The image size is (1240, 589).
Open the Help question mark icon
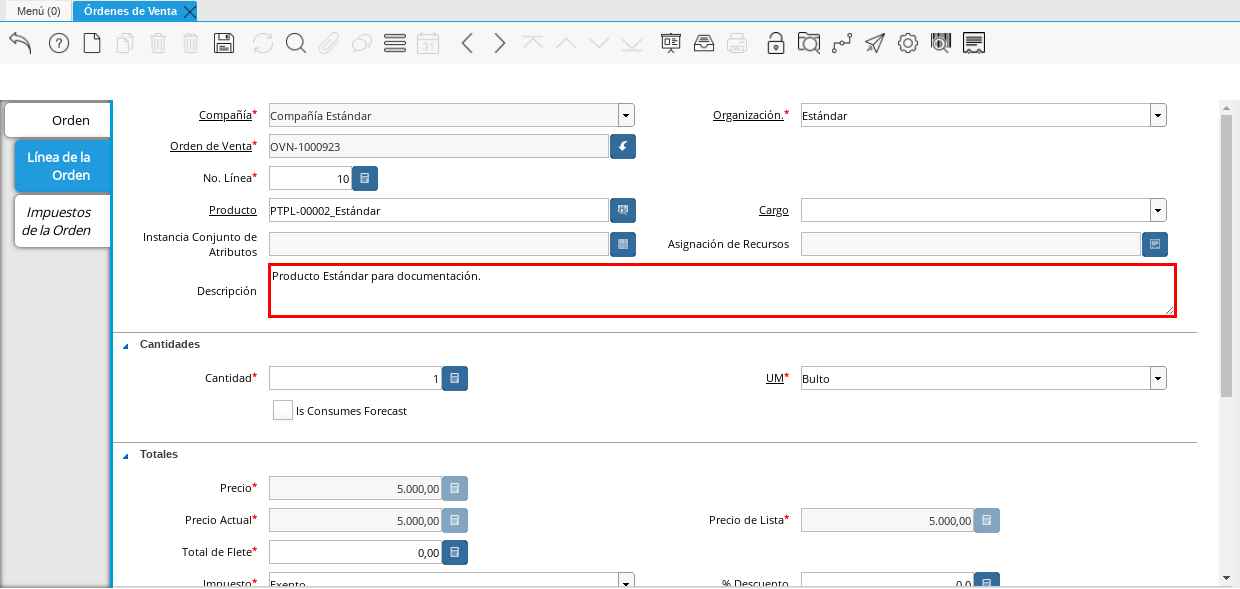59,43
